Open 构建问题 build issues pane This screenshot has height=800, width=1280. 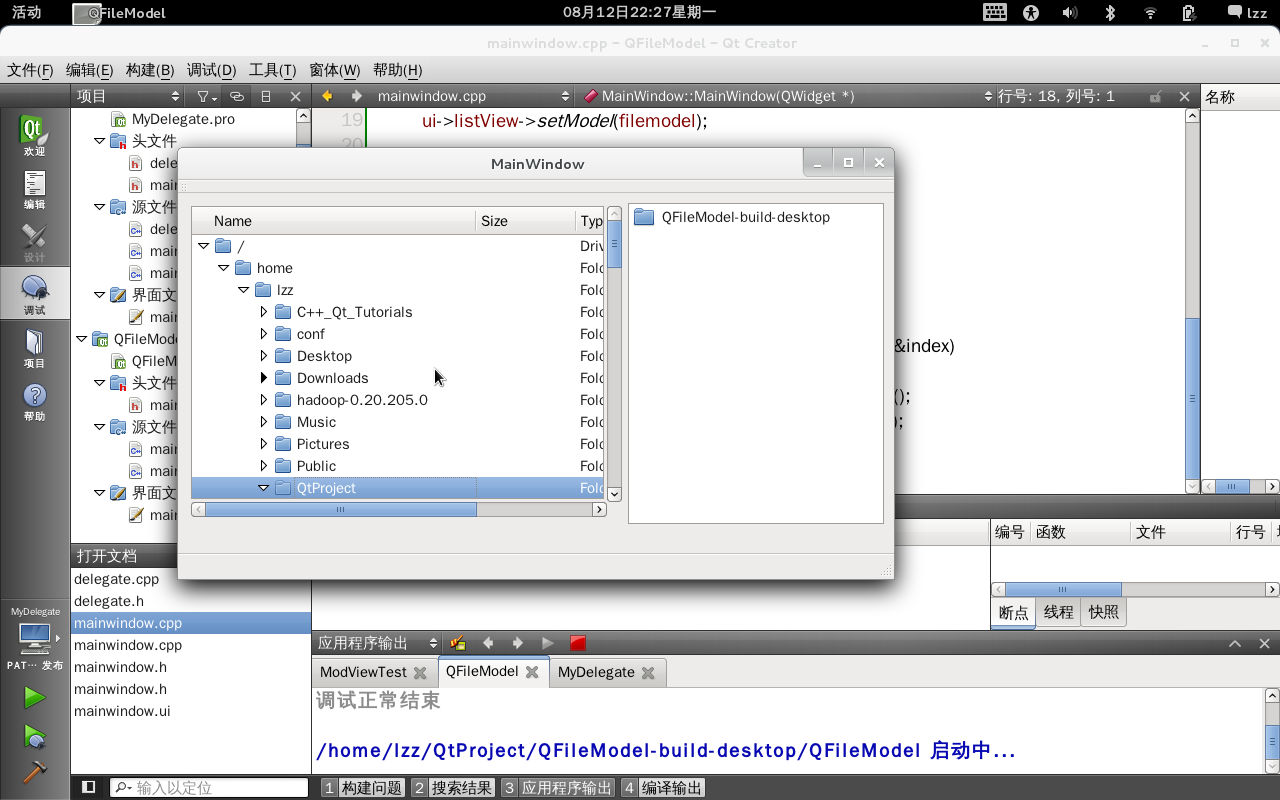coord(363,788)
